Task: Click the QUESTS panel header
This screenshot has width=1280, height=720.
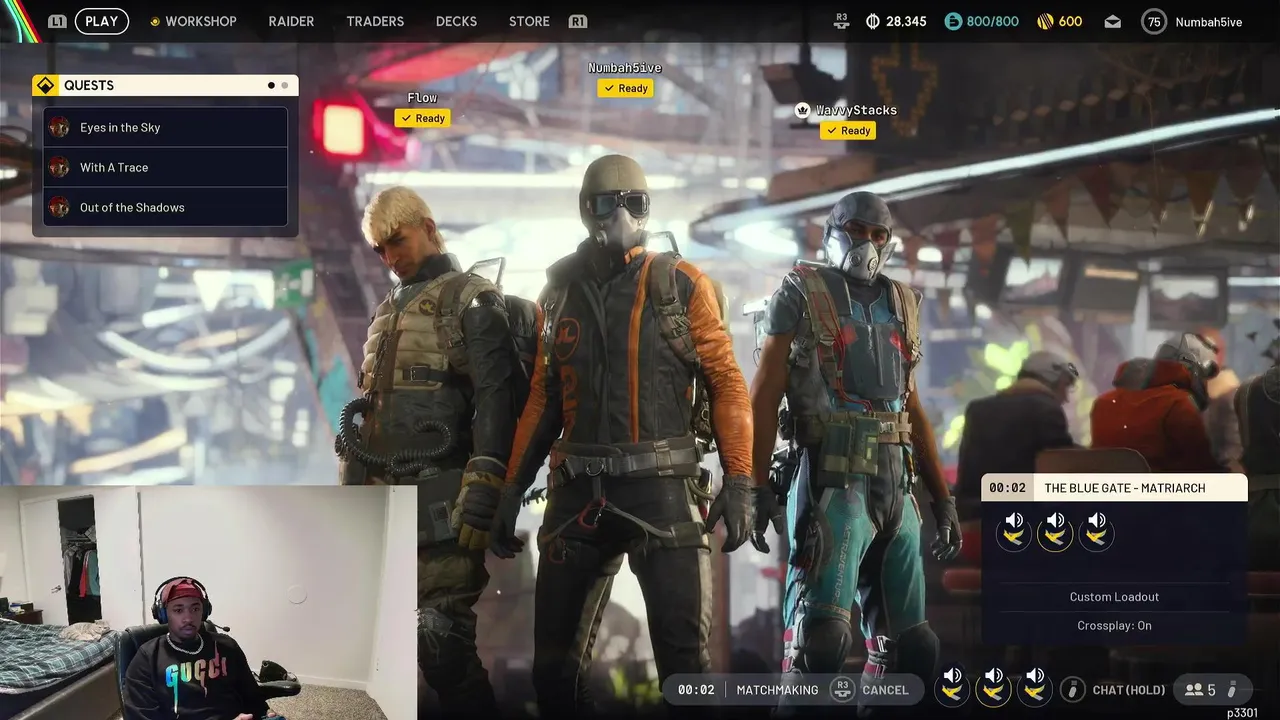Action: (165, 86)
